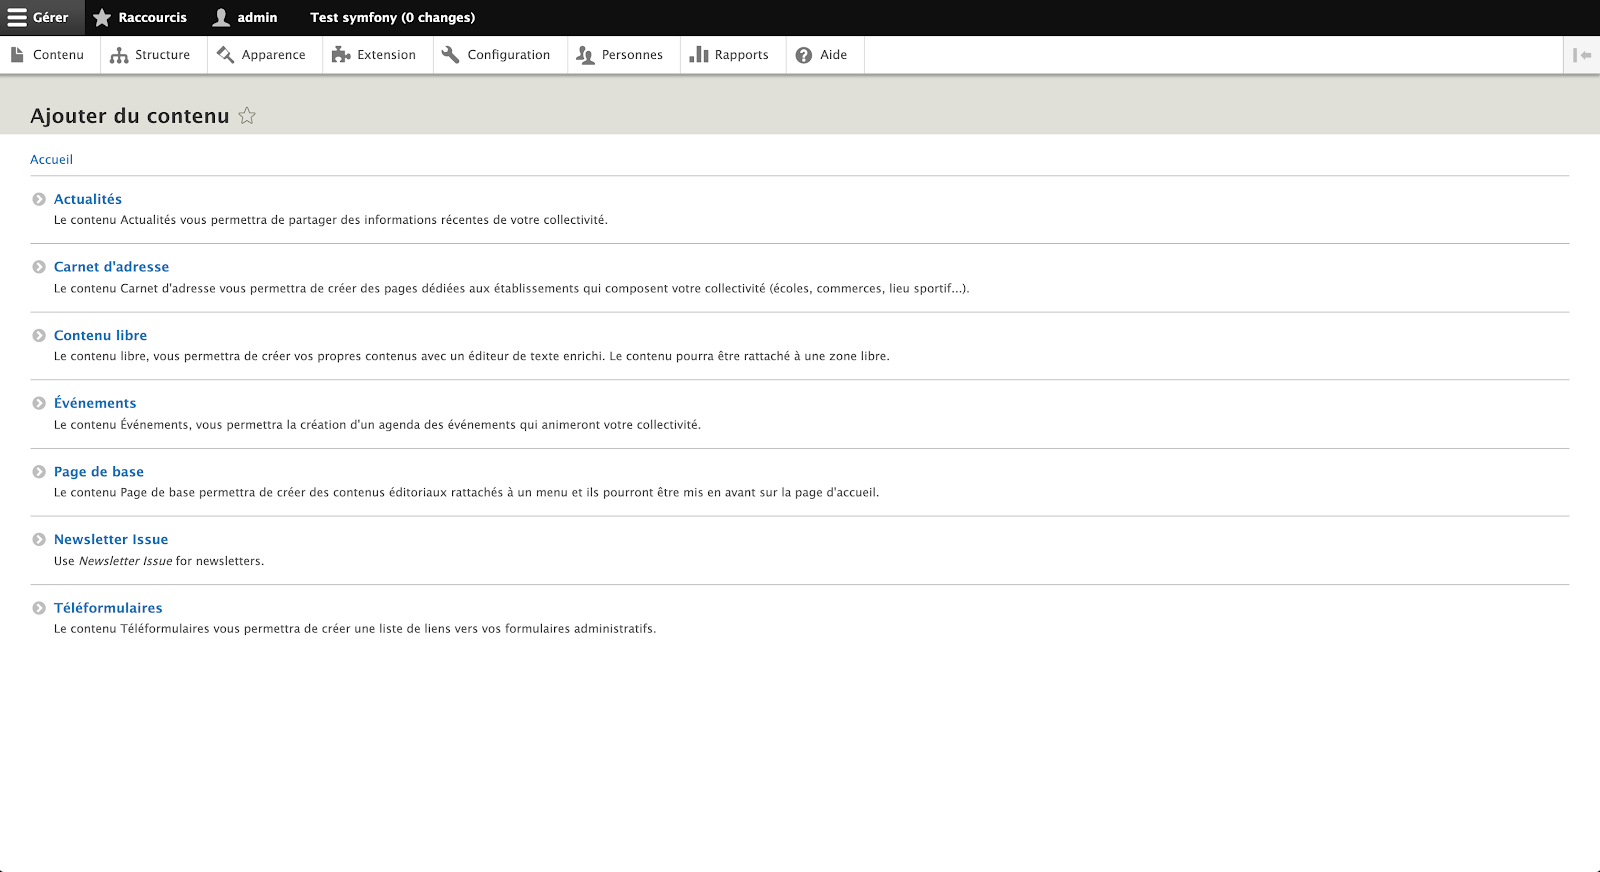
Task: Click the user icon beside admin
Action: point(221,18)
